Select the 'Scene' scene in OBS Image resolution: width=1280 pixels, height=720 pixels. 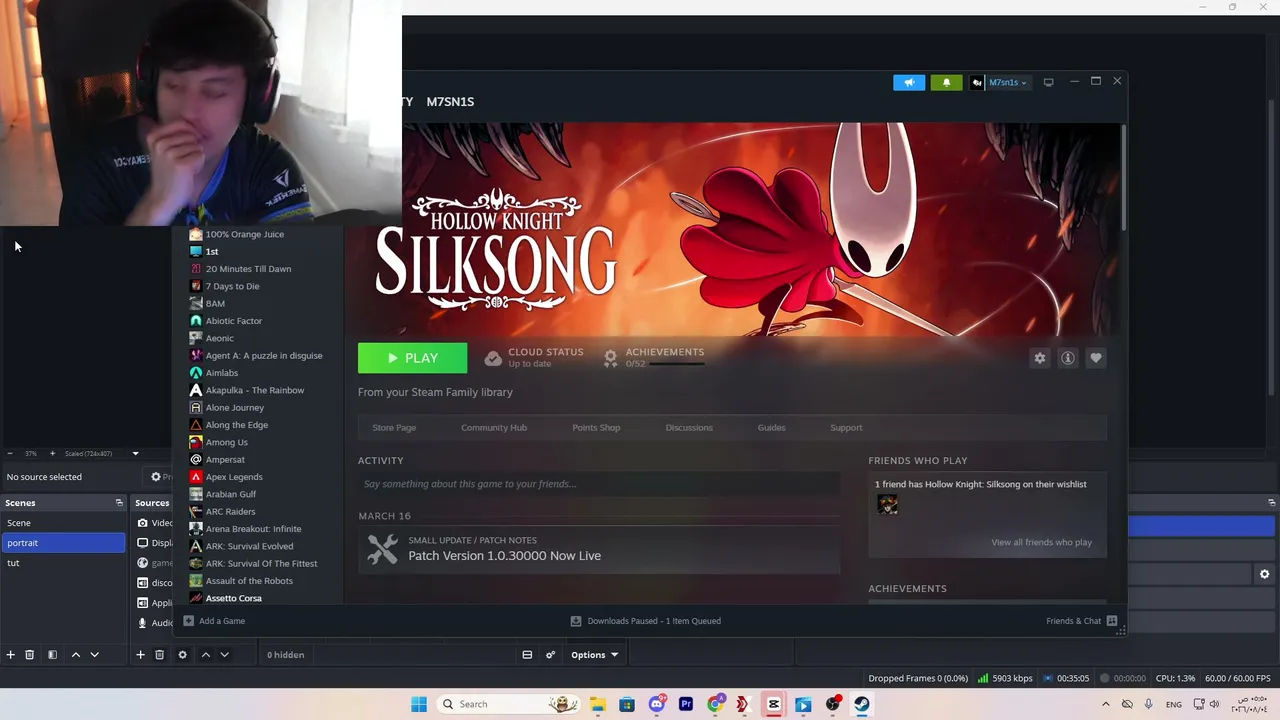(63, 523)
